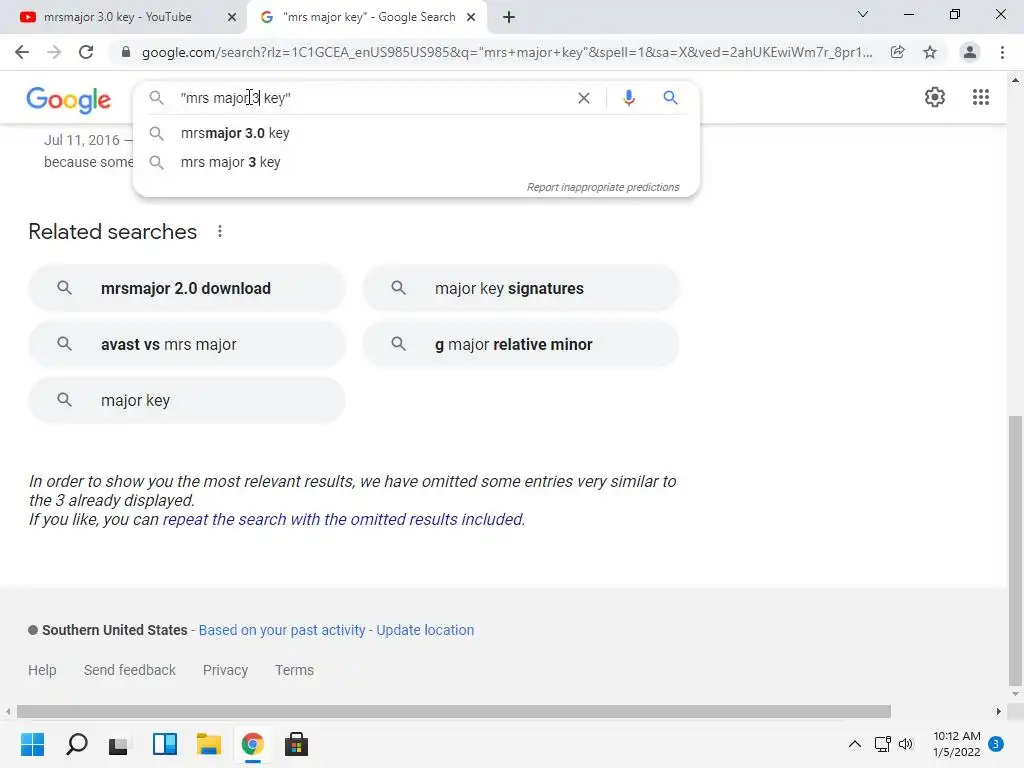Start voice search with microphone

[629, 98]
